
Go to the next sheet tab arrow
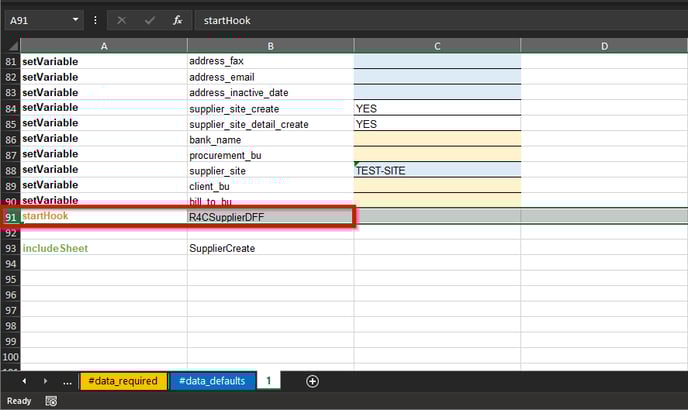[x=45, y=381]
